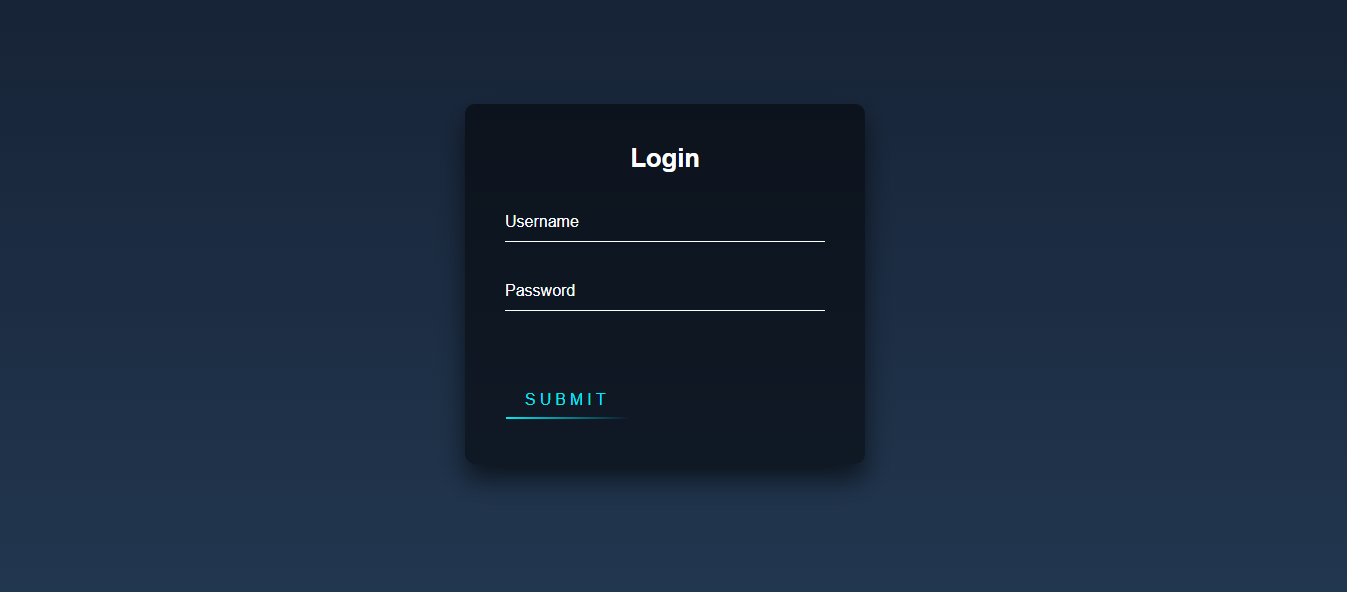The height and width of the screenshot is (592, 1347).
Task: Click the white underline beneath Password
Action: pyautogui.click(x=665, y=310)
